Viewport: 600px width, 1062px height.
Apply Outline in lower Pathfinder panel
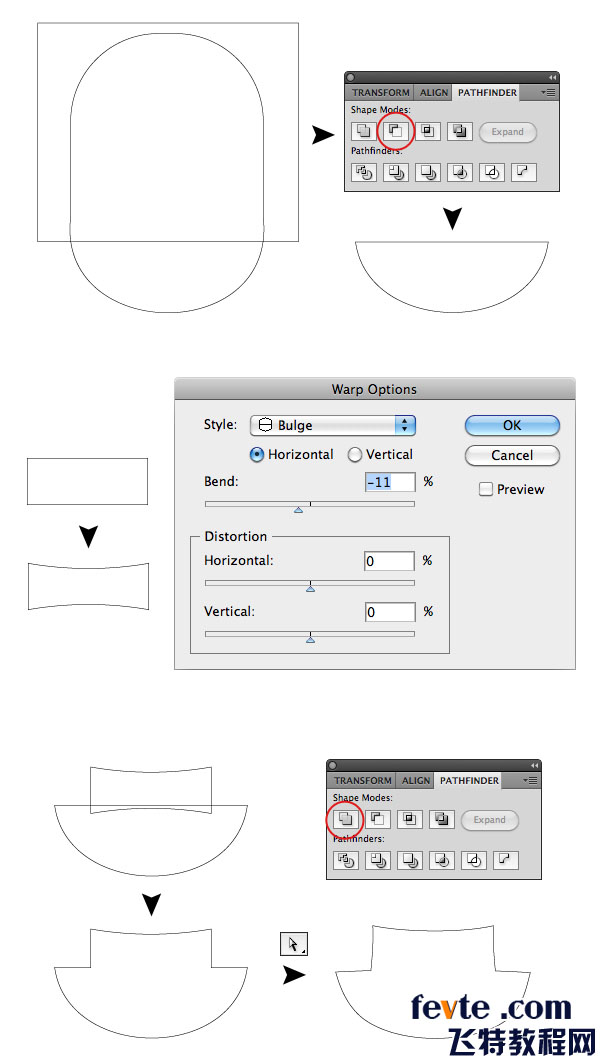pyautogui.click(x=473, y=860)
